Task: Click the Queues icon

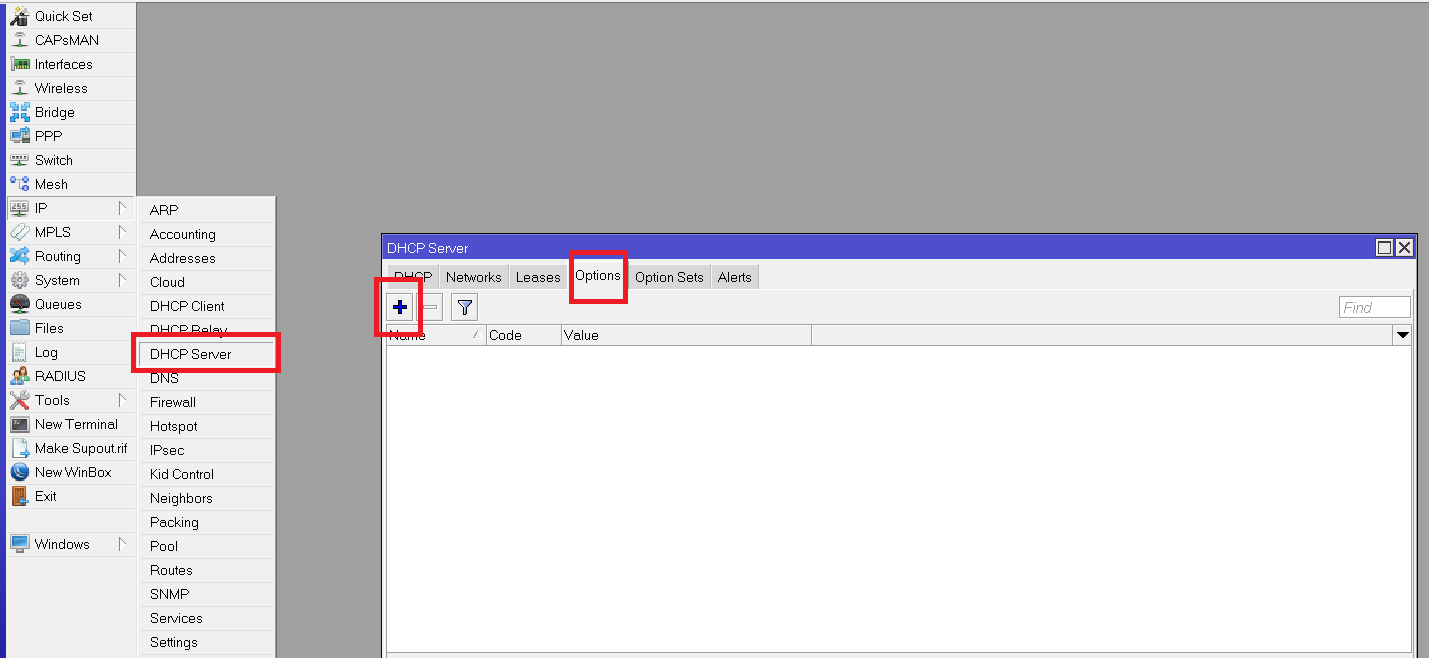Action: [x=20, y=304]
